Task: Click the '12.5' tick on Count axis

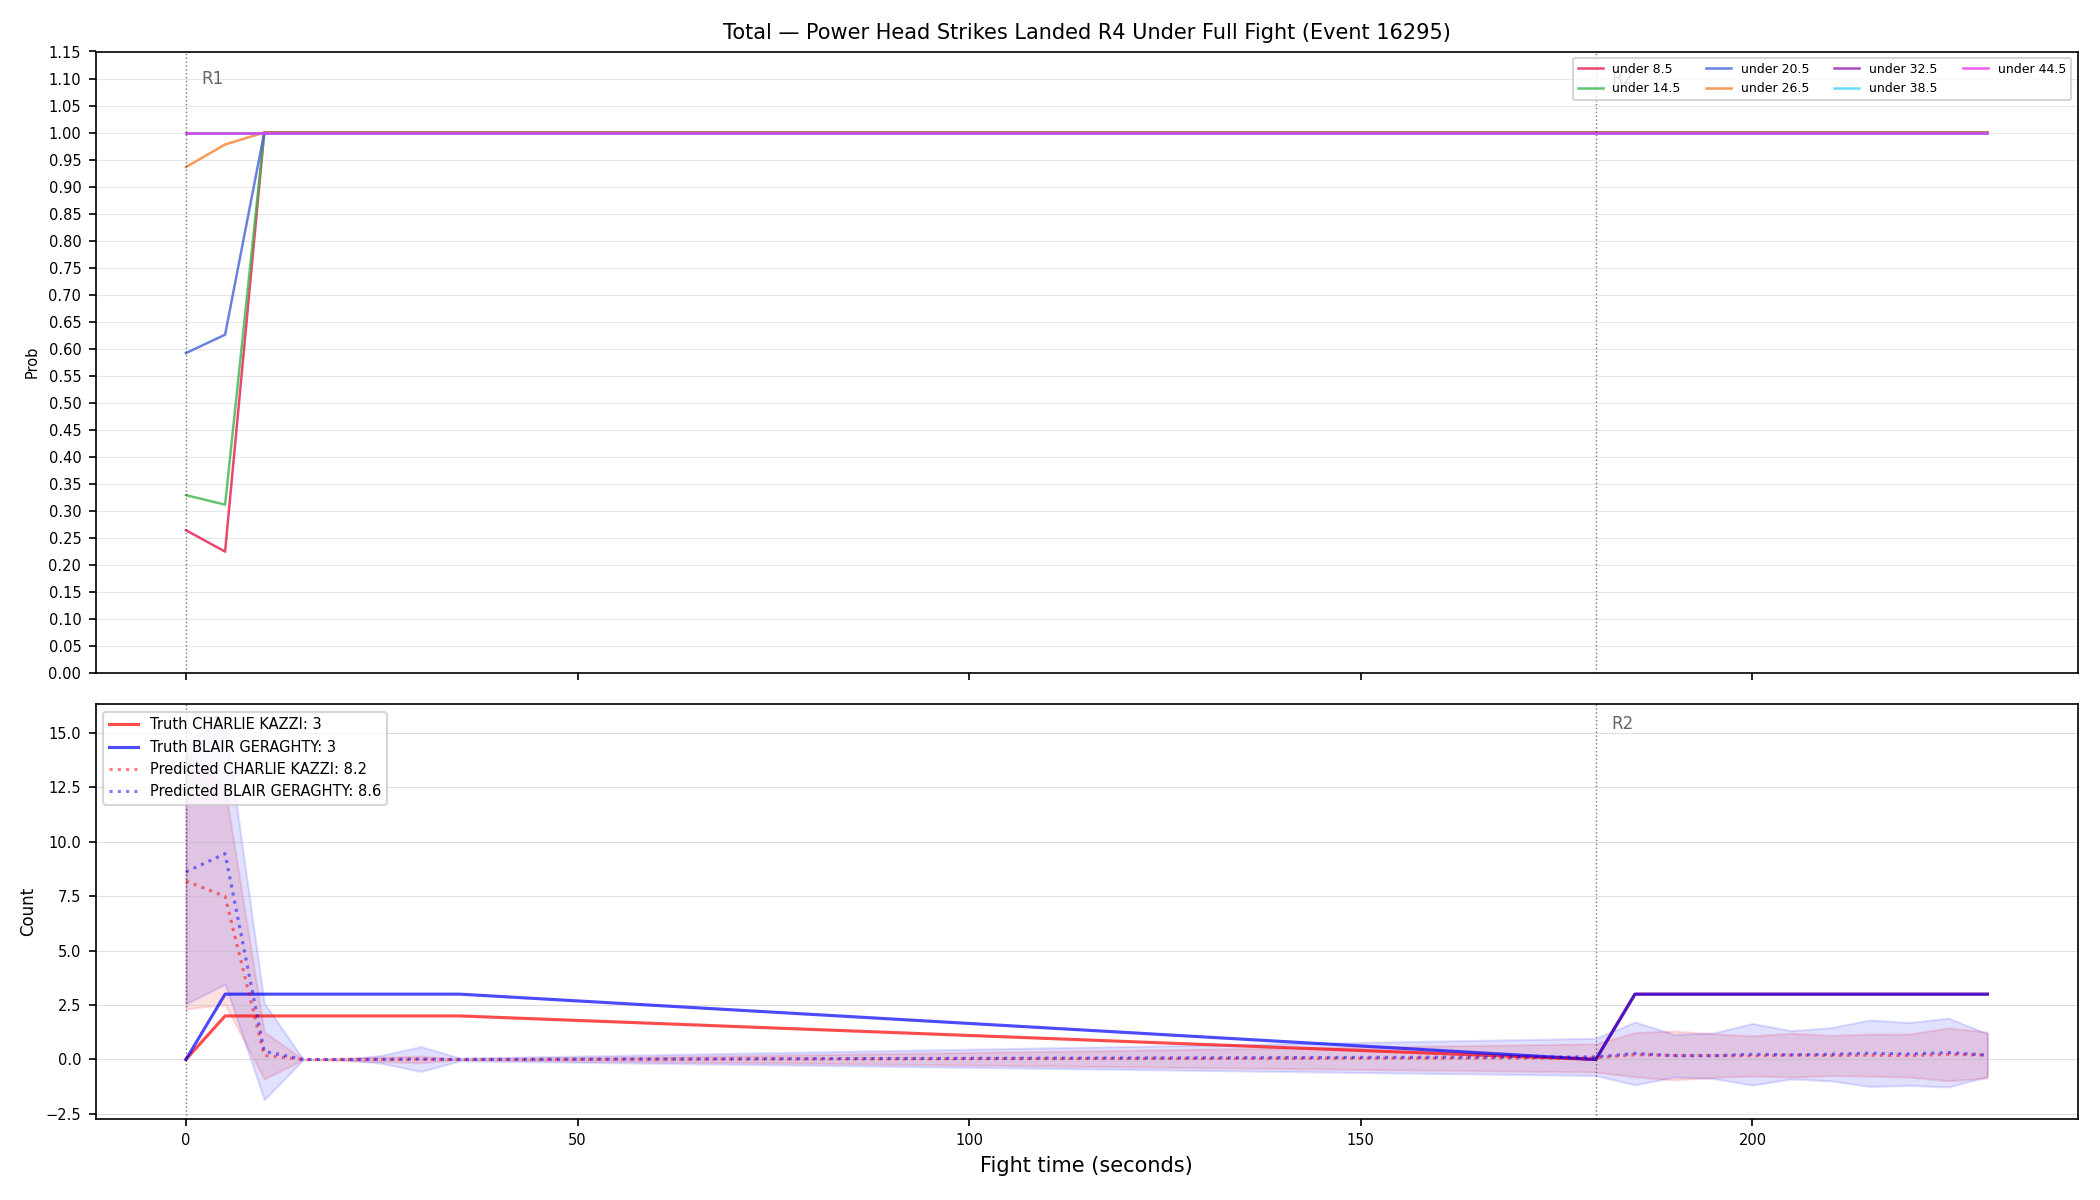Action: (x=67, y=787)
